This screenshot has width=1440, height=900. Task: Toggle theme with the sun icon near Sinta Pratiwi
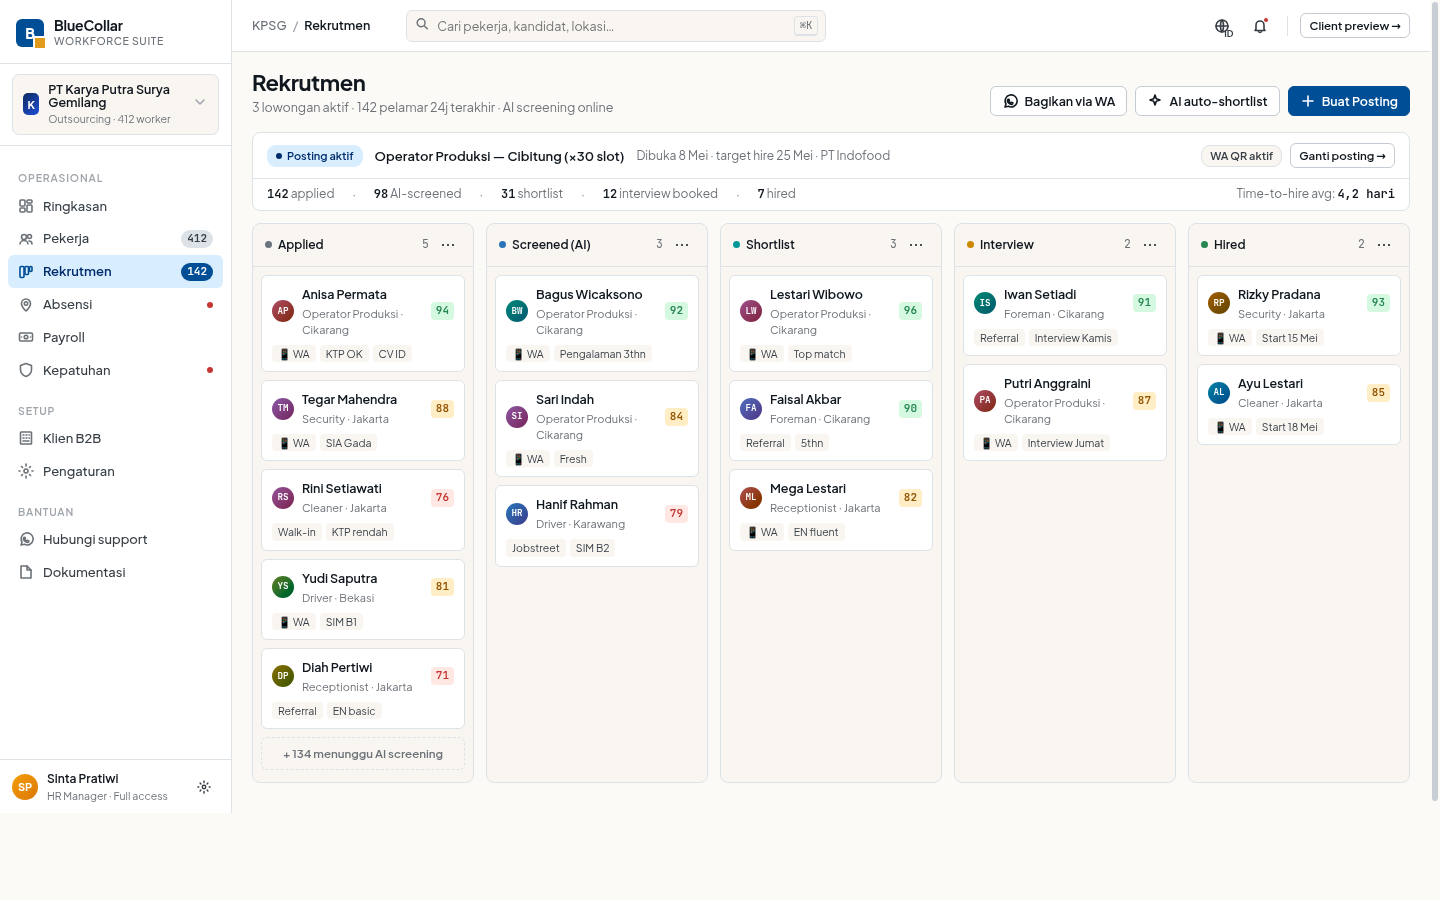(x=204, y=787)
